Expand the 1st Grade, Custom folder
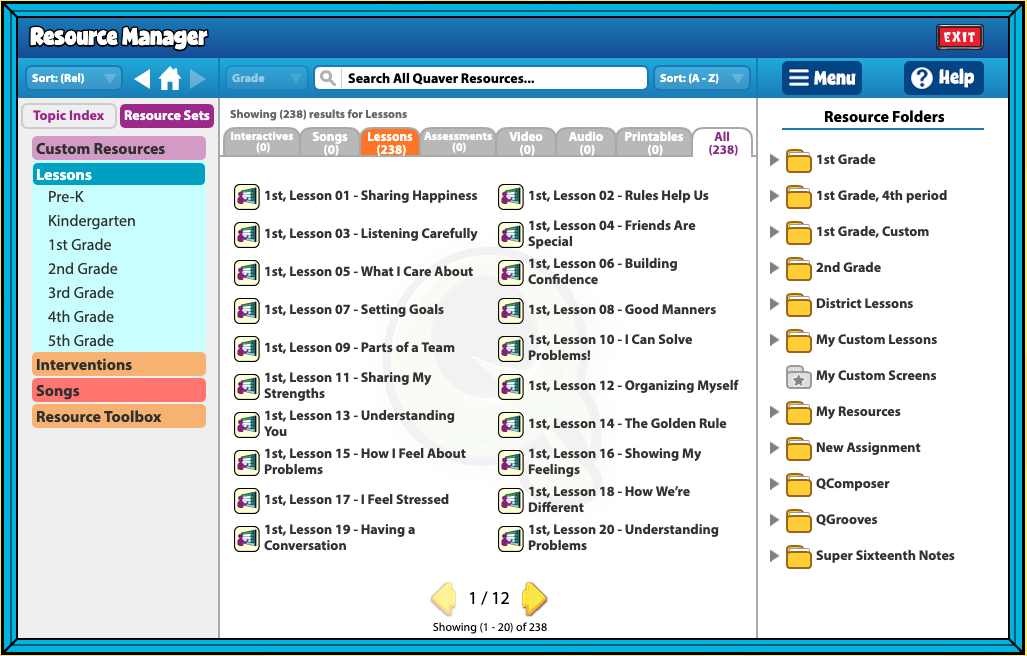The width and height of the screenshot is (1027, 656). click(774, 232)
